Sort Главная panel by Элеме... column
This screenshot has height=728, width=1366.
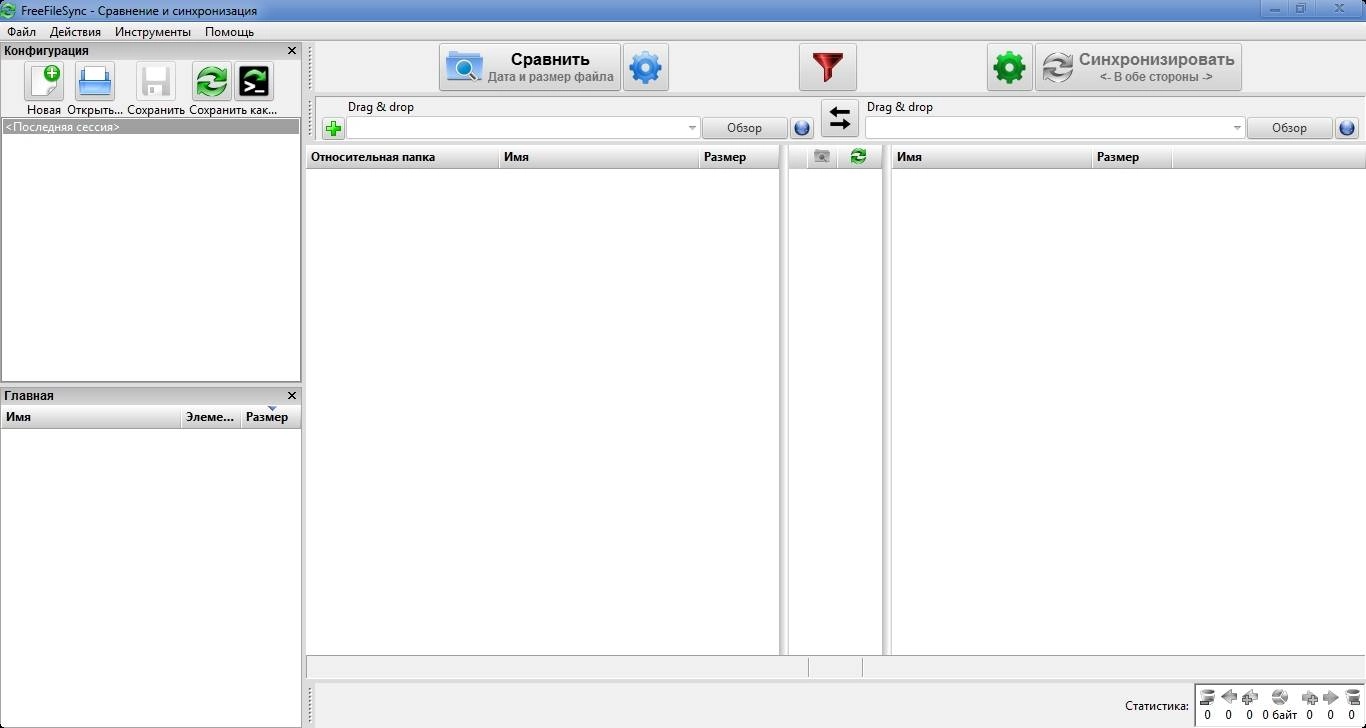tap(211, 417)
